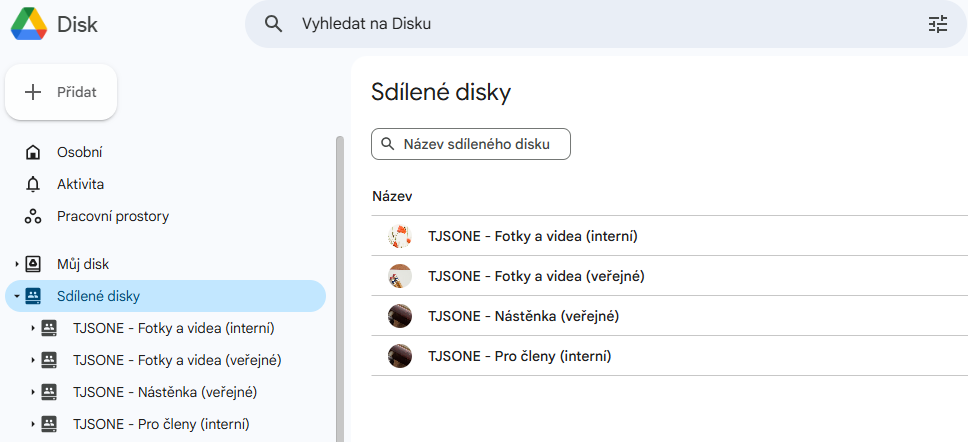This screenshot has height=442, width=968.
Task: Click the search magnifier icon in search bar
Action: pyautogui.click(x=273, y=24)
